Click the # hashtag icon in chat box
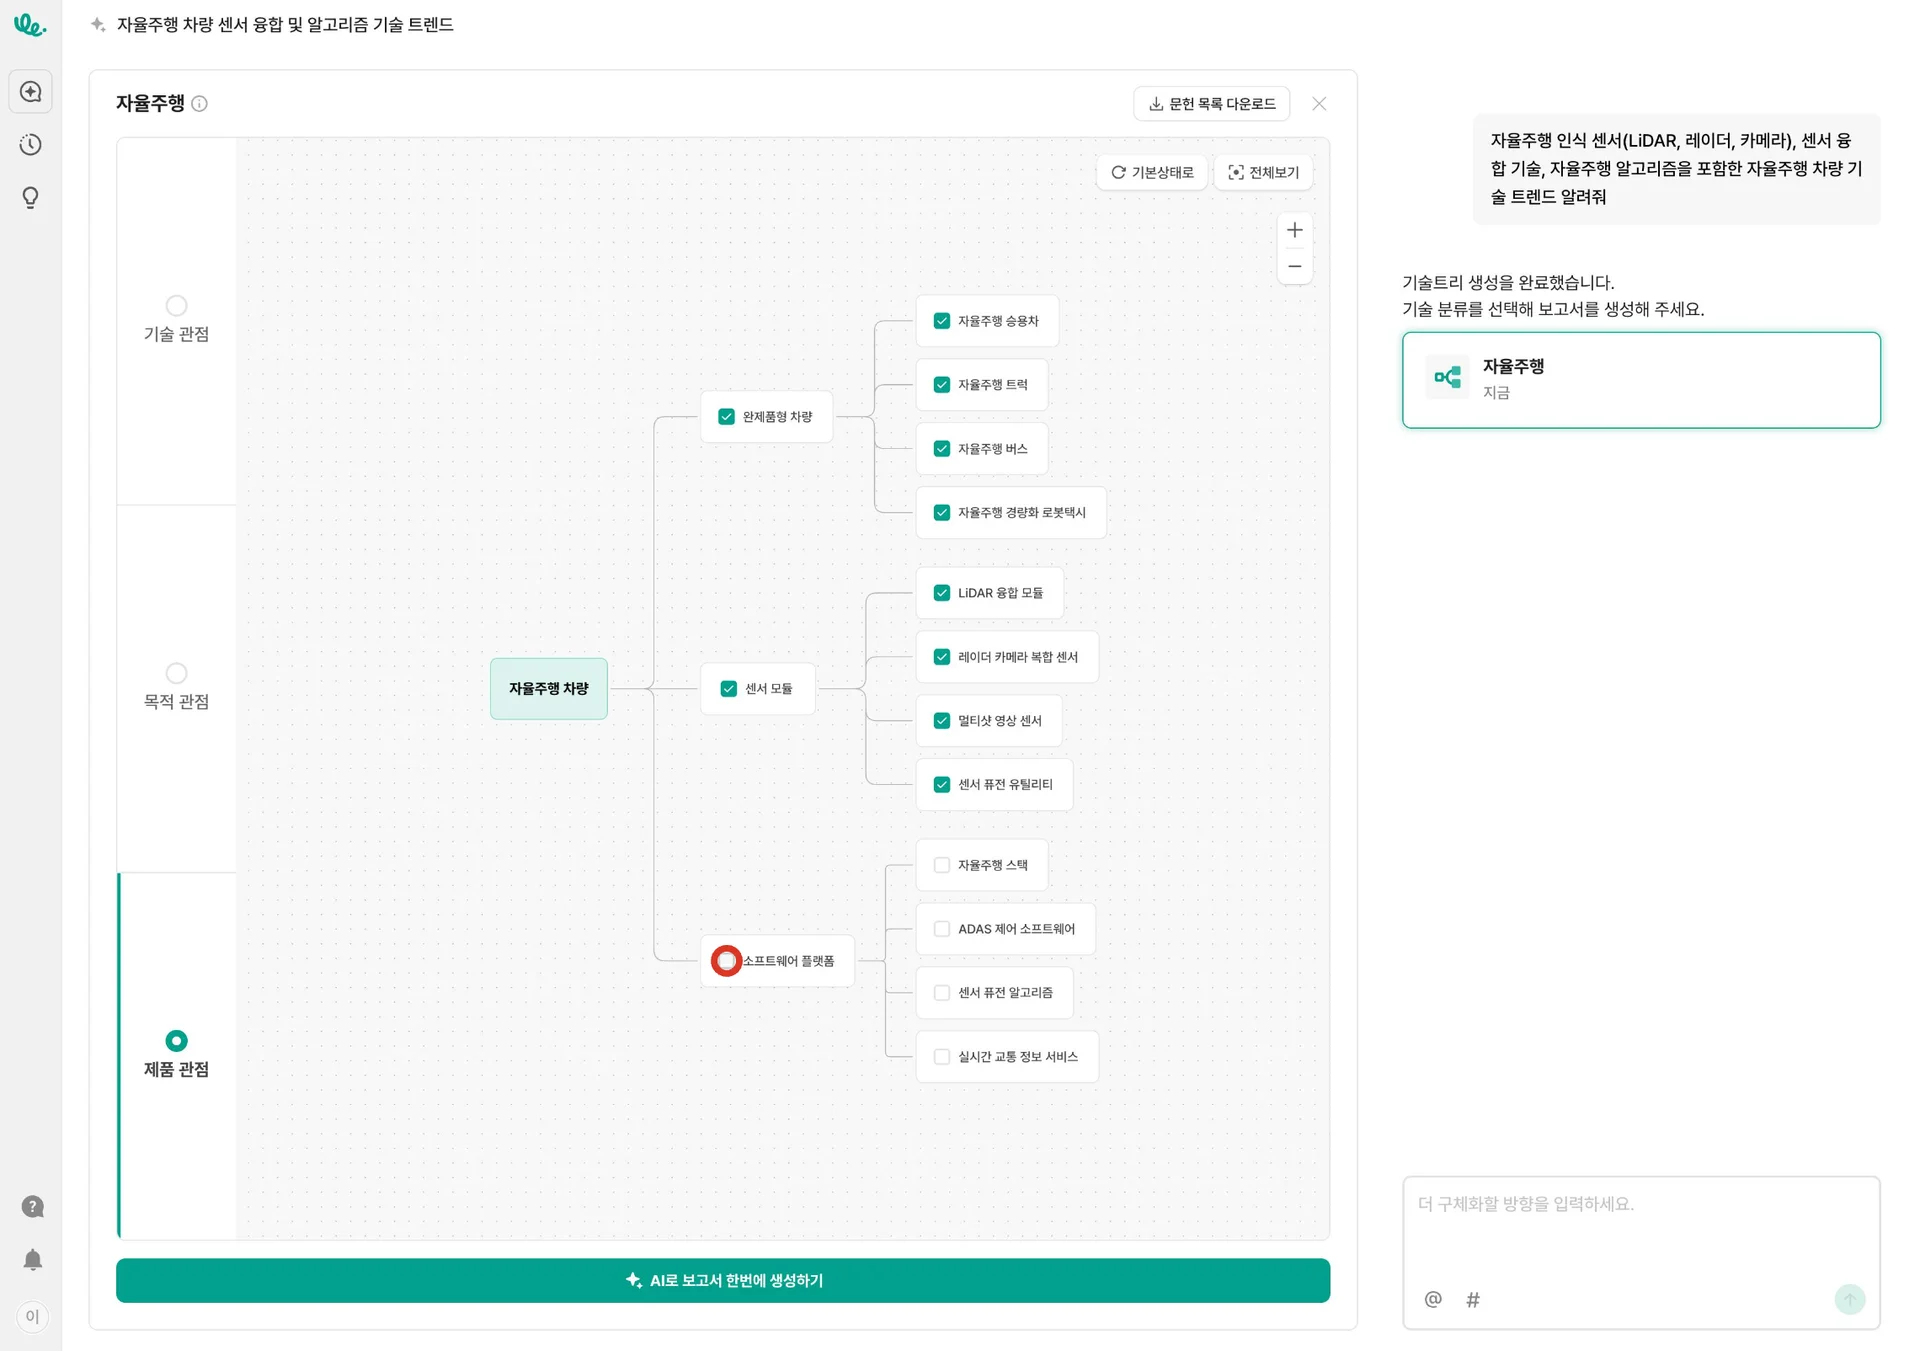The height and width of the screenshot is (1351, 1920). pos(1473,1299)
